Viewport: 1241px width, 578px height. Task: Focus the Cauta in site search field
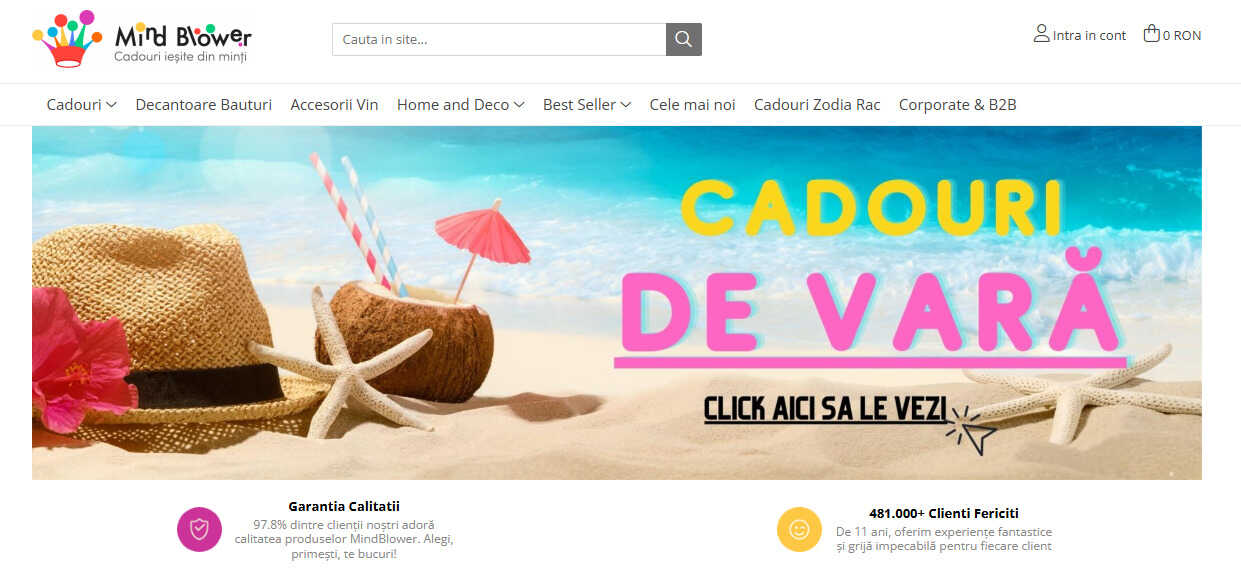tap(499, 39)
